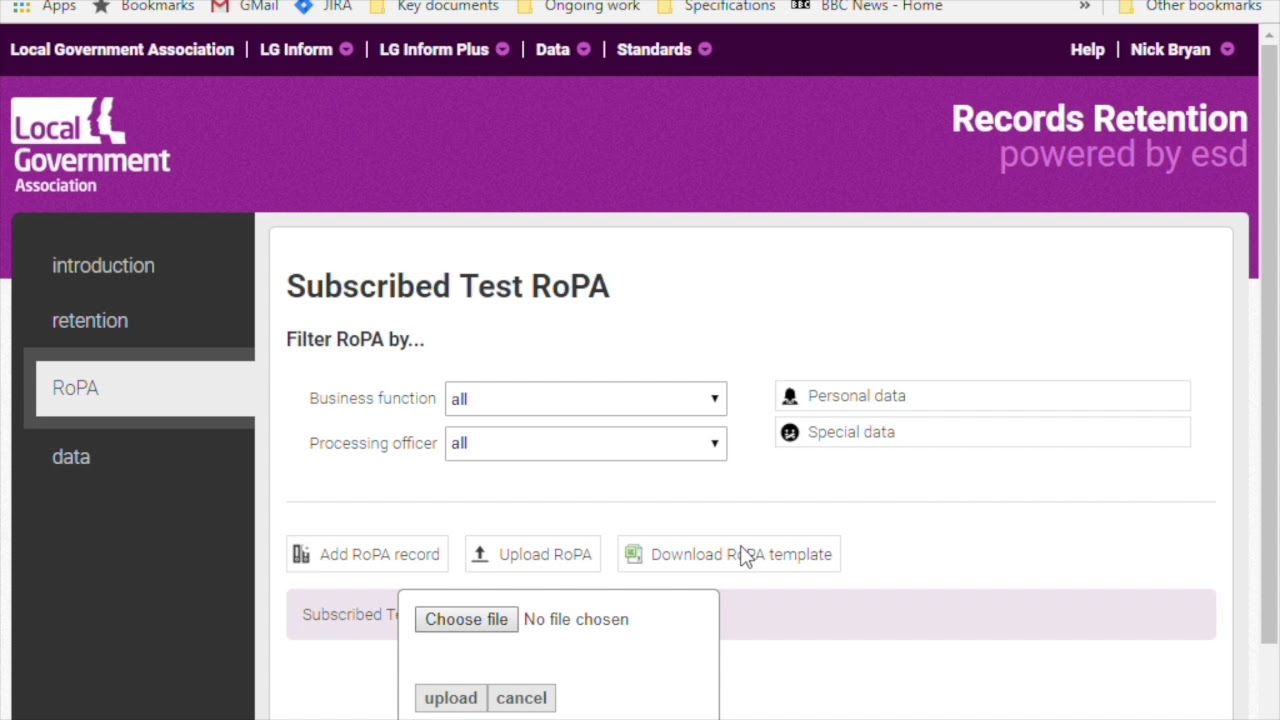Image resolution: width=1280 pixels, height=720 pixels.
Task: Open the Processing officer dropdown
Action: 586,443
